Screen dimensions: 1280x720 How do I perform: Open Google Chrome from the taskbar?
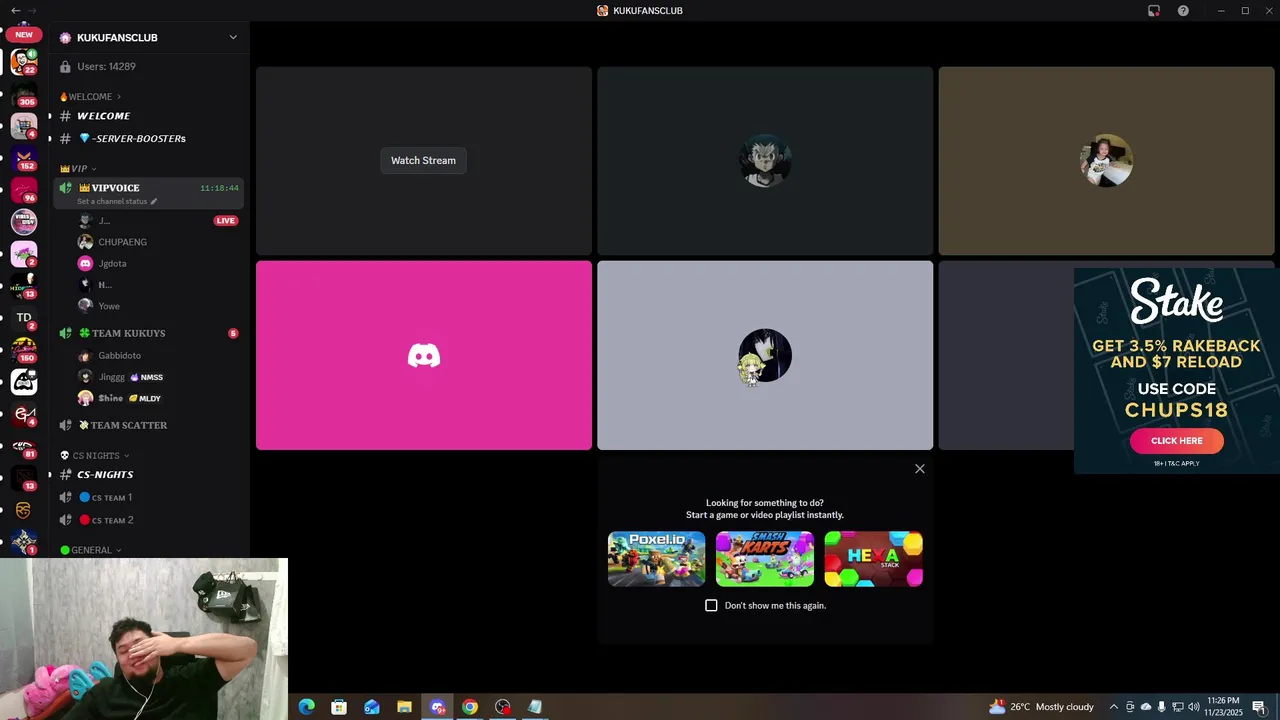point(470,707)
